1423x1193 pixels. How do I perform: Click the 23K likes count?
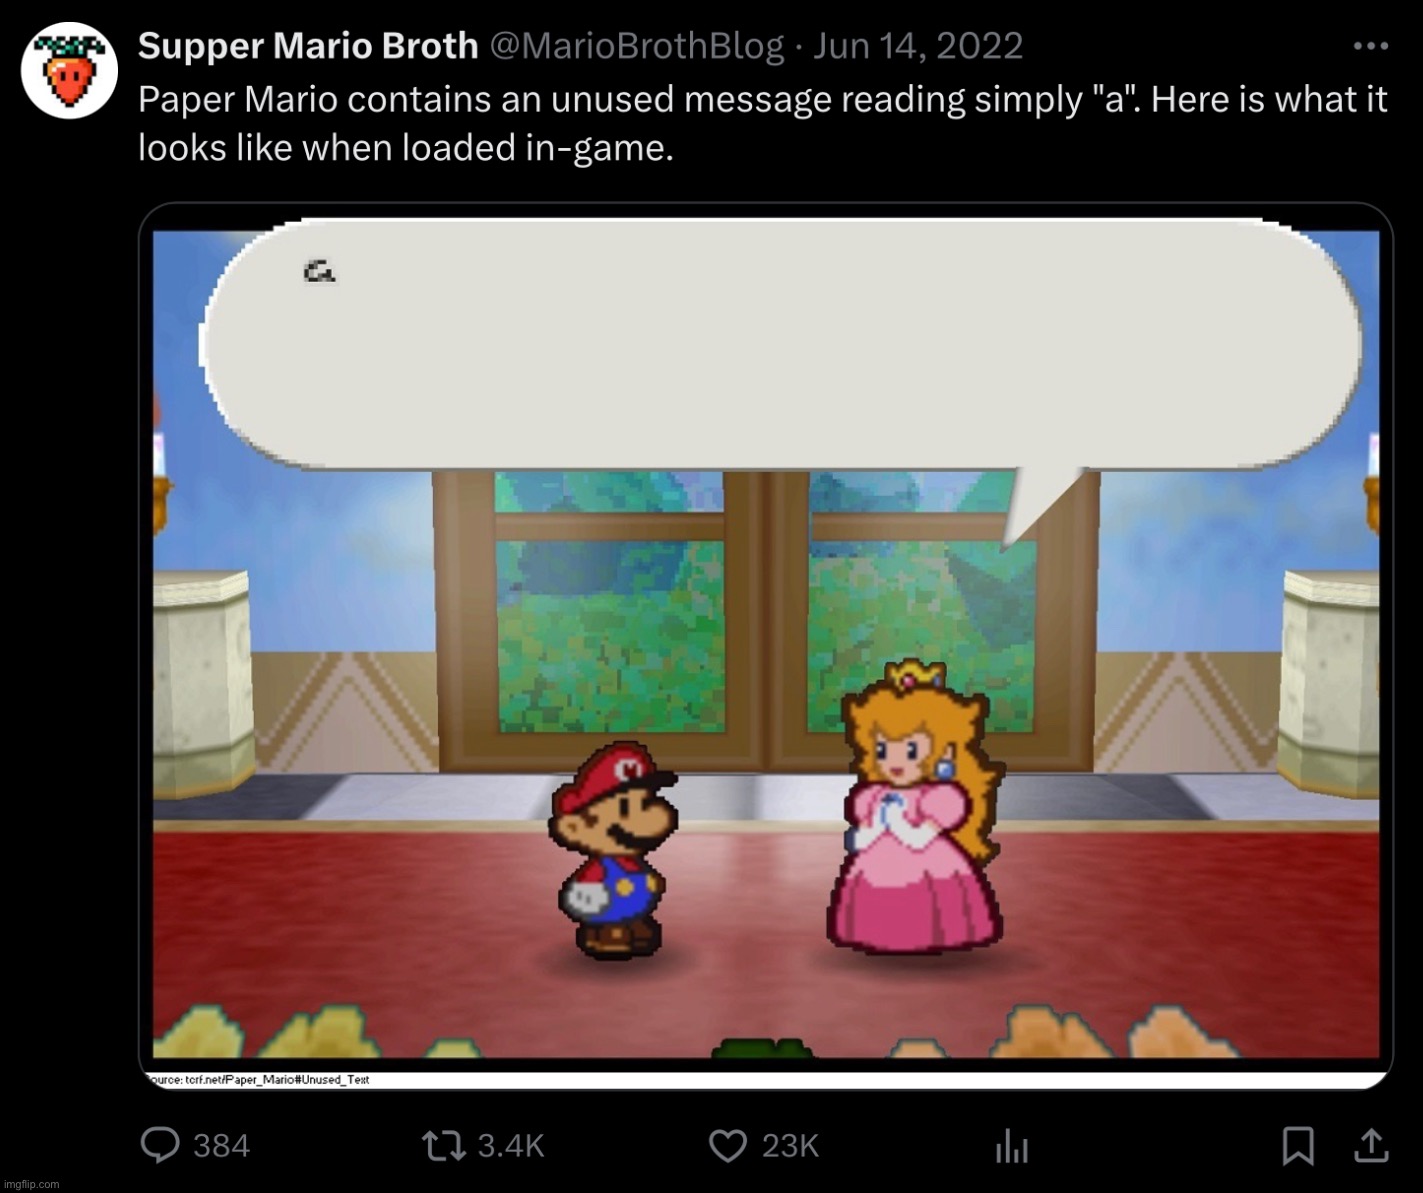click(790, 1145)
